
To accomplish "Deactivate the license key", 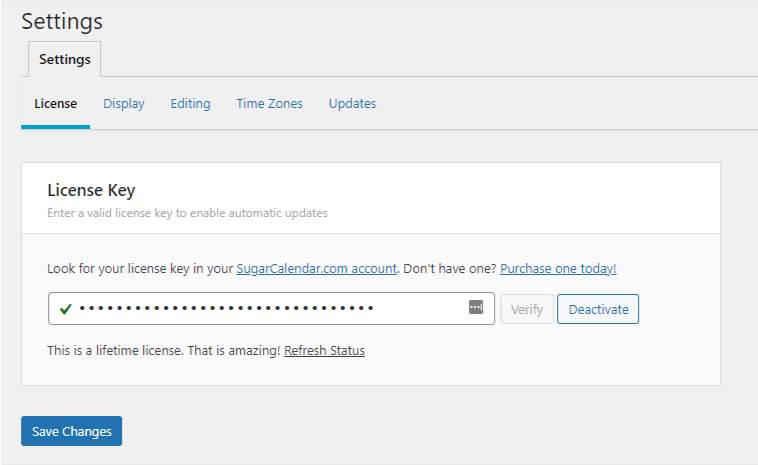I will [x=598, y=309].
